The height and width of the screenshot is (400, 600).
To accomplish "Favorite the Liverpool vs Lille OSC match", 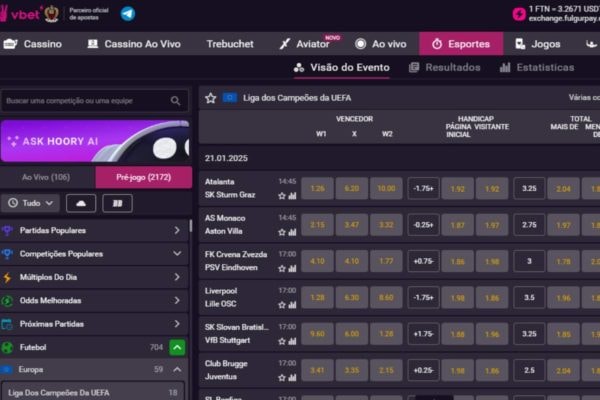I will (x=282, y=305).
